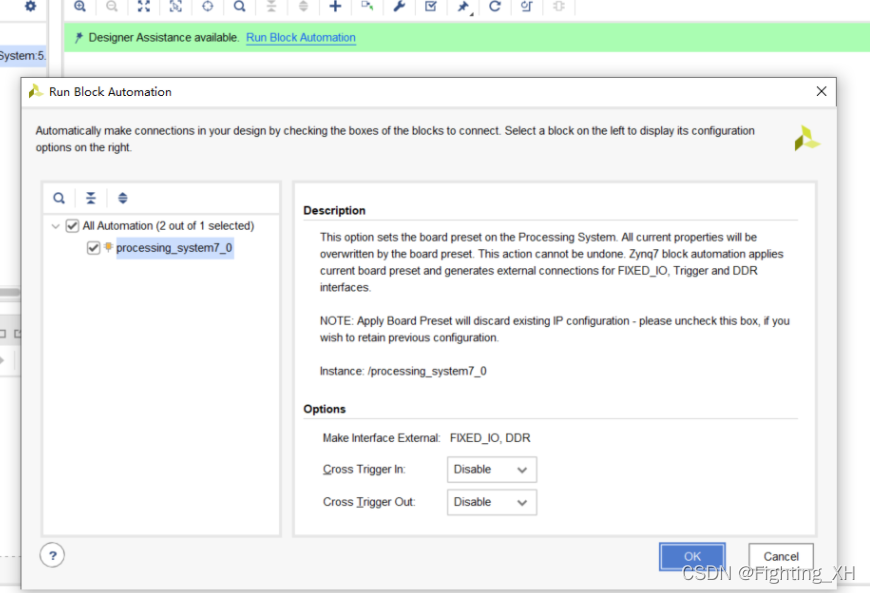Click the auto-fit selection crosshair icon
The image size is (870, 593).
(208, 6)
